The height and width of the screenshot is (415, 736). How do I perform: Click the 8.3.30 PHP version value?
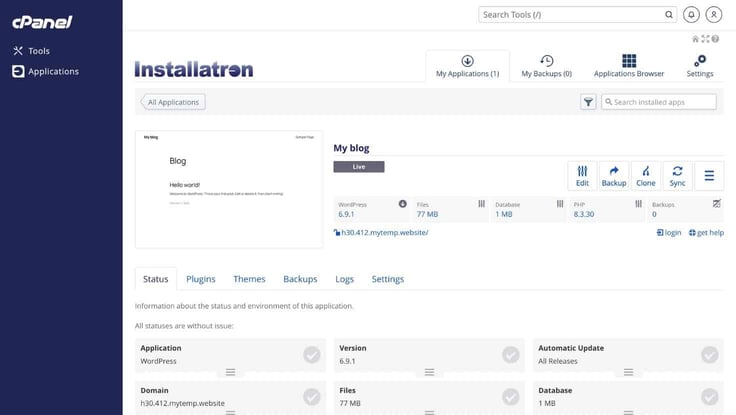click(583, 214)
